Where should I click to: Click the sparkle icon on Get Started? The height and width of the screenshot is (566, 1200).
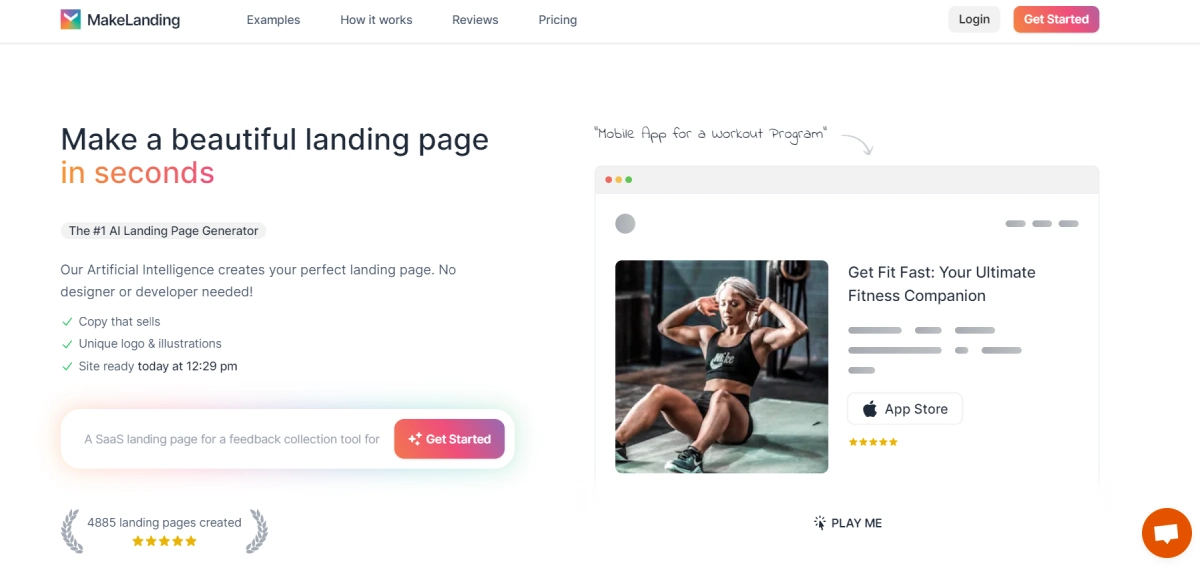tap(415, 439)
